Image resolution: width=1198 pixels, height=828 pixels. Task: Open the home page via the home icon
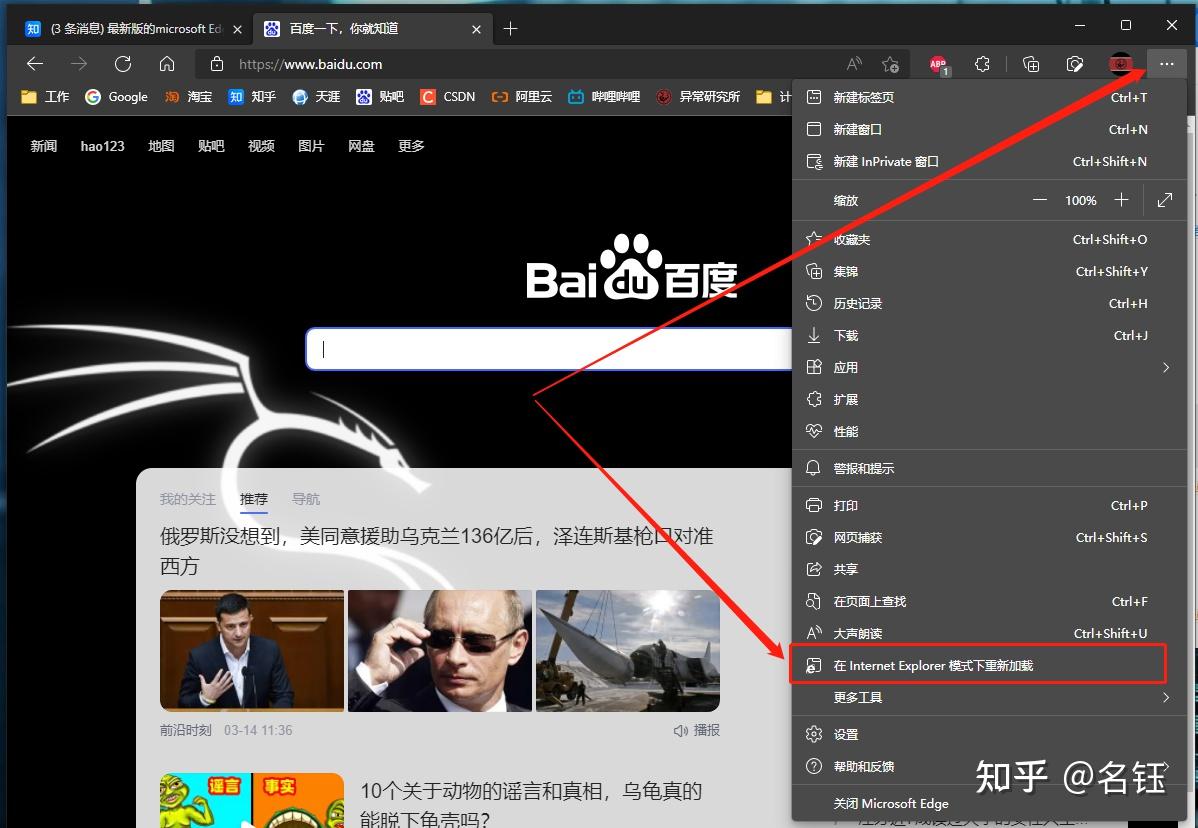167,64
